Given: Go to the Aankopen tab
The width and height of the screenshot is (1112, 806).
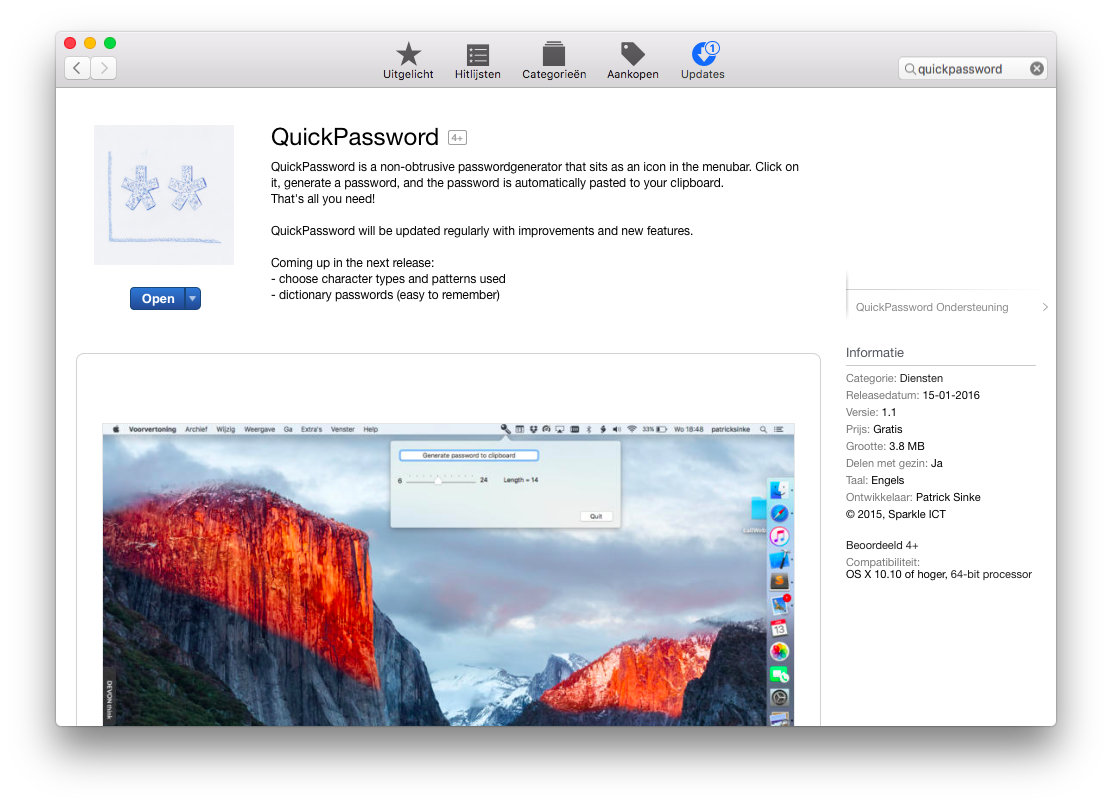Looking at the screenshot, I should [633, 60].
